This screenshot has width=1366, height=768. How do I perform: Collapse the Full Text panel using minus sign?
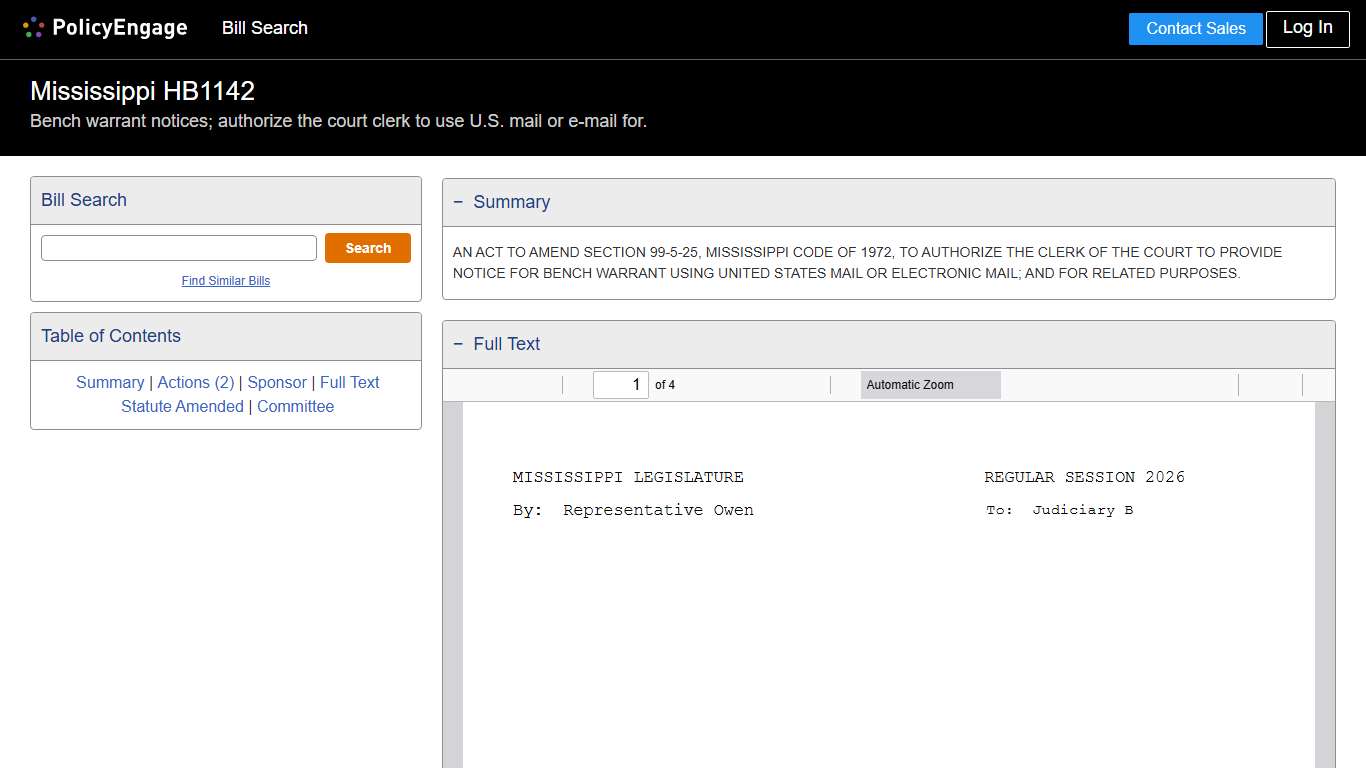(458, 344)
